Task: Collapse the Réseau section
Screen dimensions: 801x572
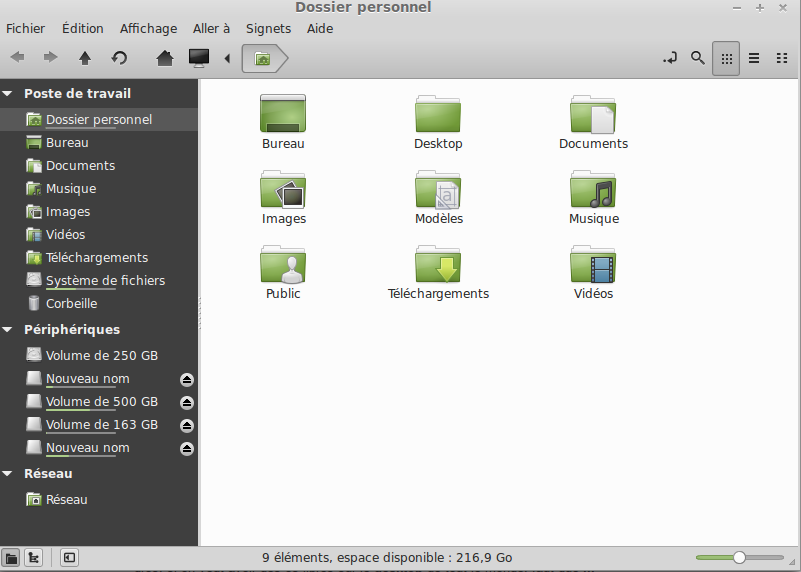Action: coord(7,473)
